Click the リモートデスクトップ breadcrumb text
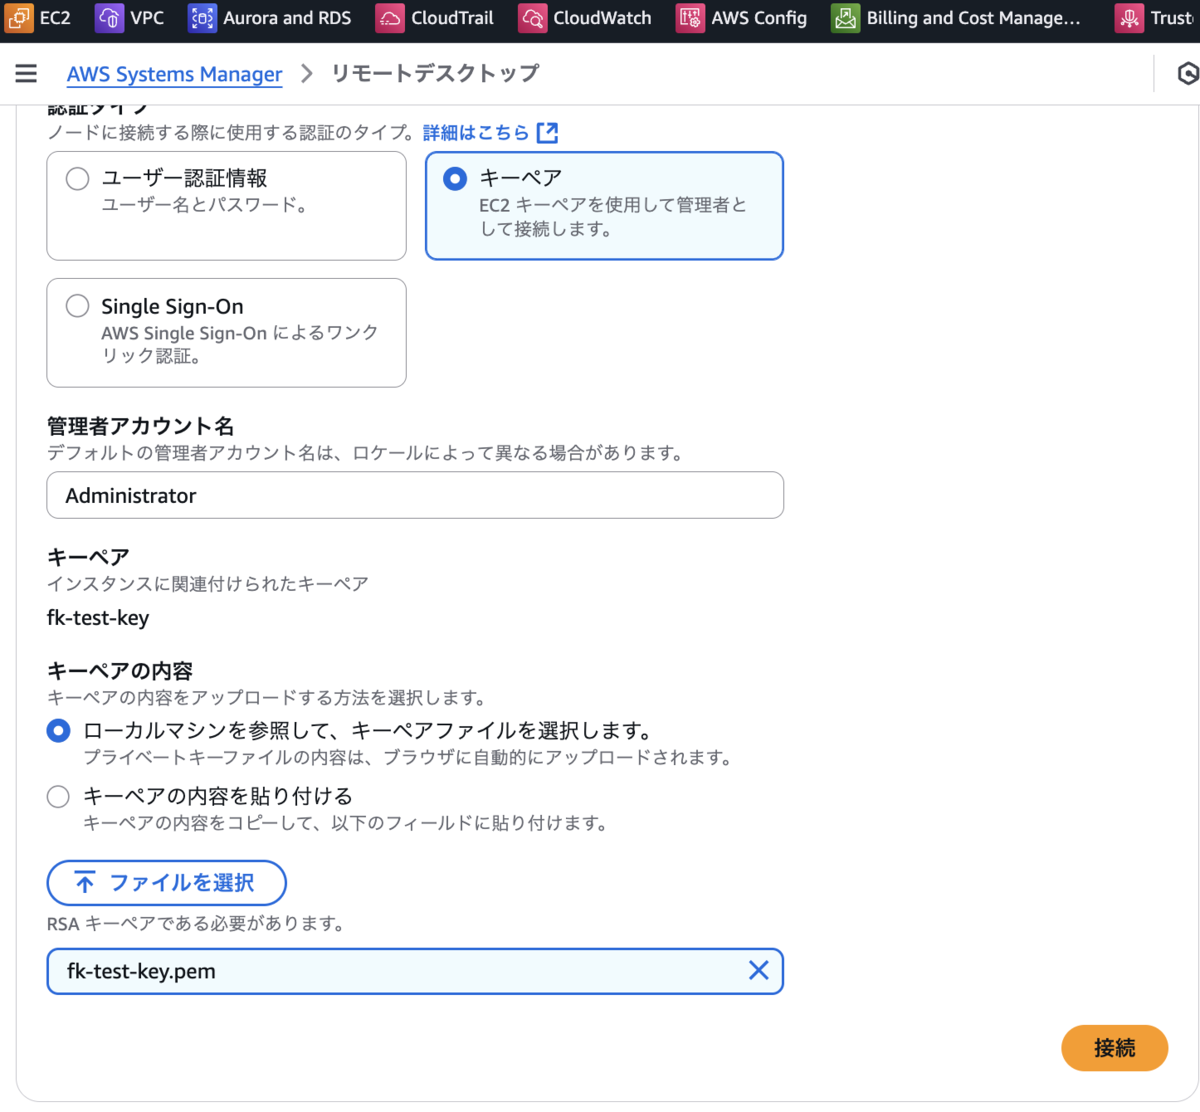The height and width of the screenshot is (1112, 1200). [435, 73]
